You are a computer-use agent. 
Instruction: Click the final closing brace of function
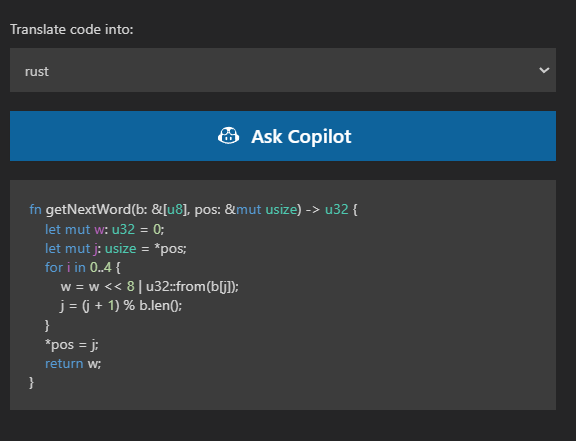32,383
